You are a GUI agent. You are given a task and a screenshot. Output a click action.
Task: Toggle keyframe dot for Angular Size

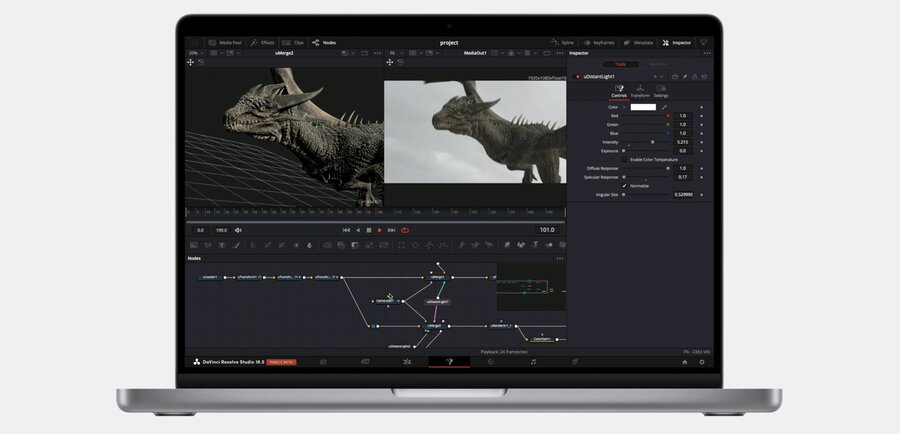[701, 195]
